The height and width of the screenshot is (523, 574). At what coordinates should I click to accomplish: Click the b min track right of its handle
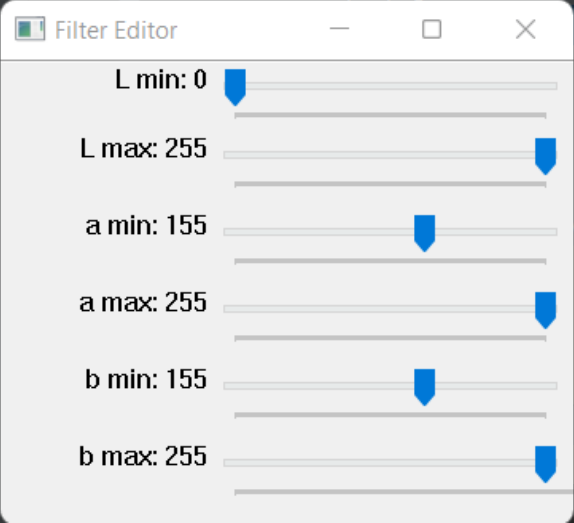(x=496, y=386)
